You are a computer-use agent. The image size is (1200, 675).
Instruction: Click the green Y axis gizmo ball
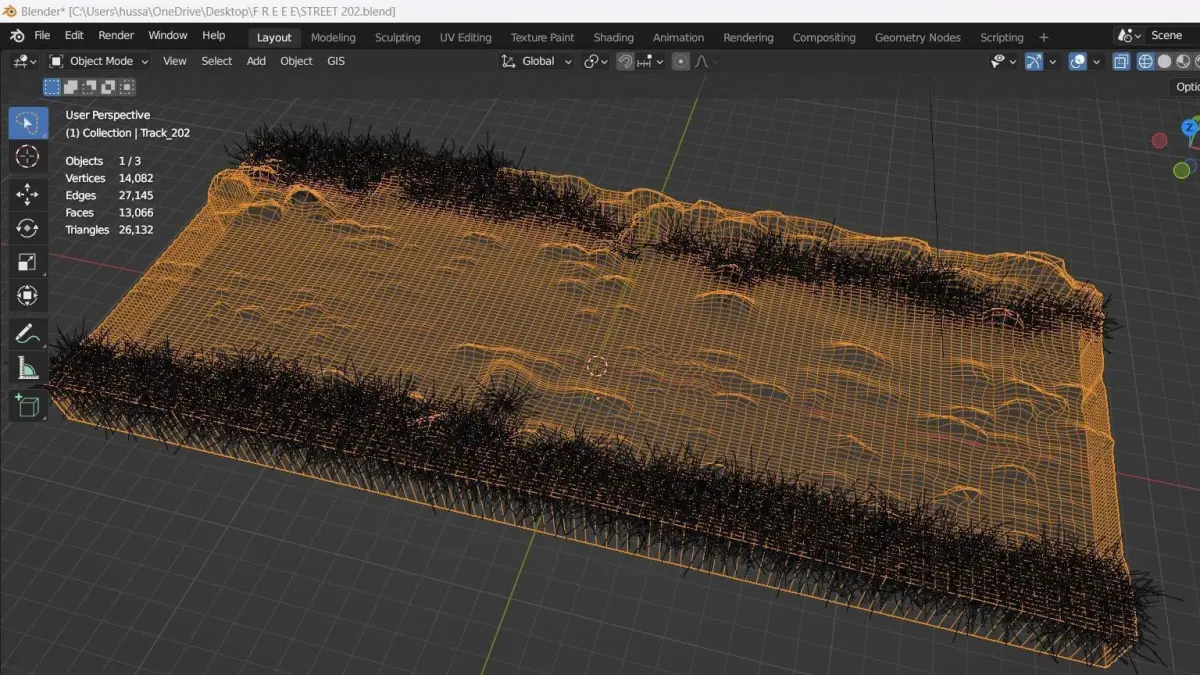point(1181,170)
